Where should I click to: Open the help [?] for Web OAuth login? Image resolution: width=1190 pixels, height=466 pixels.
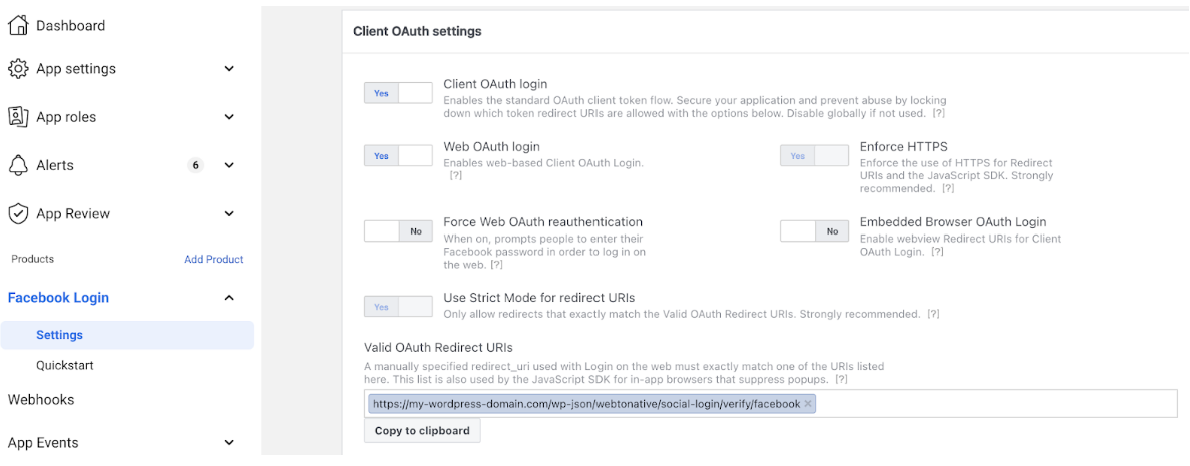tap(456, 175)
